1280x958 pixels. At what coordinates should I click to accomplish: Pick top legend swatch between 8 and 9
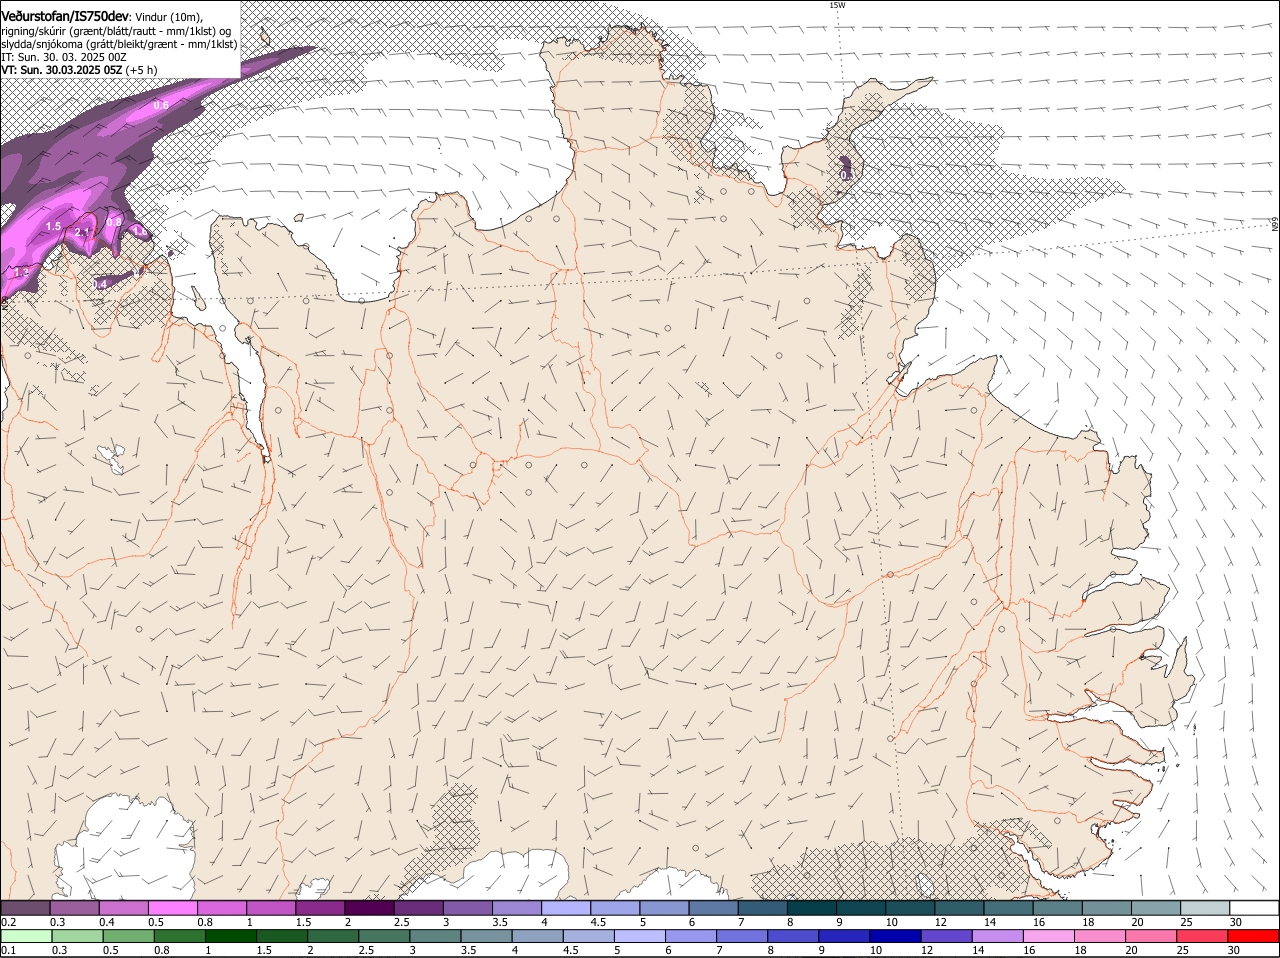pyautogui.click(x=812, y=908)
